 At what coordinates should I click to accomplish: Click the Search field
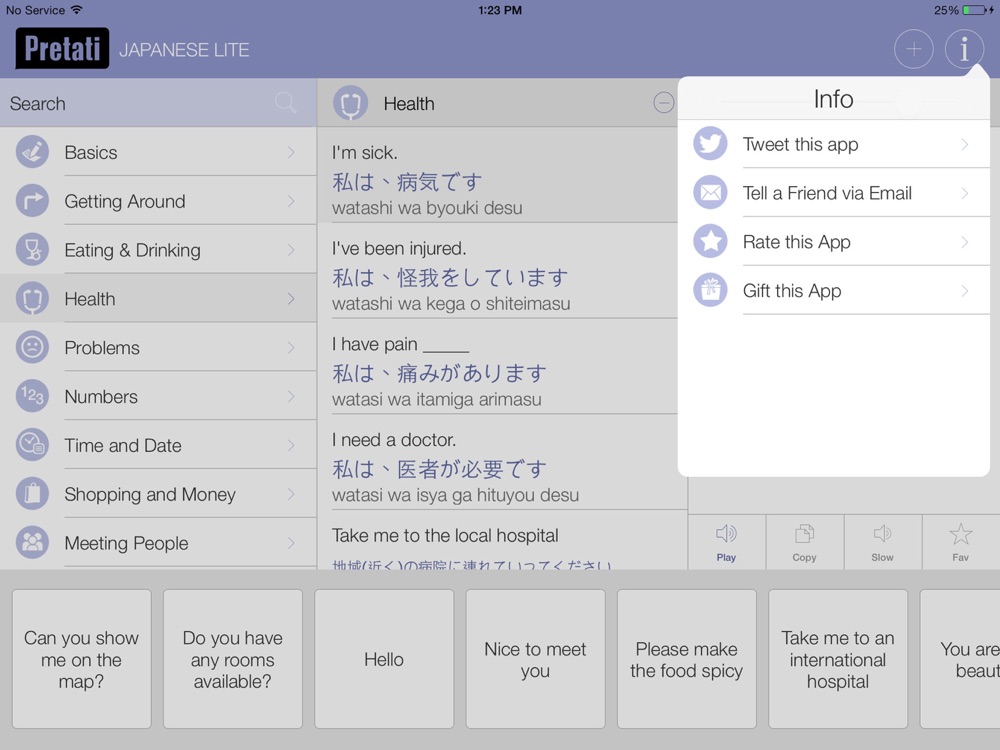pyautogui.click(x=158, y=103)
